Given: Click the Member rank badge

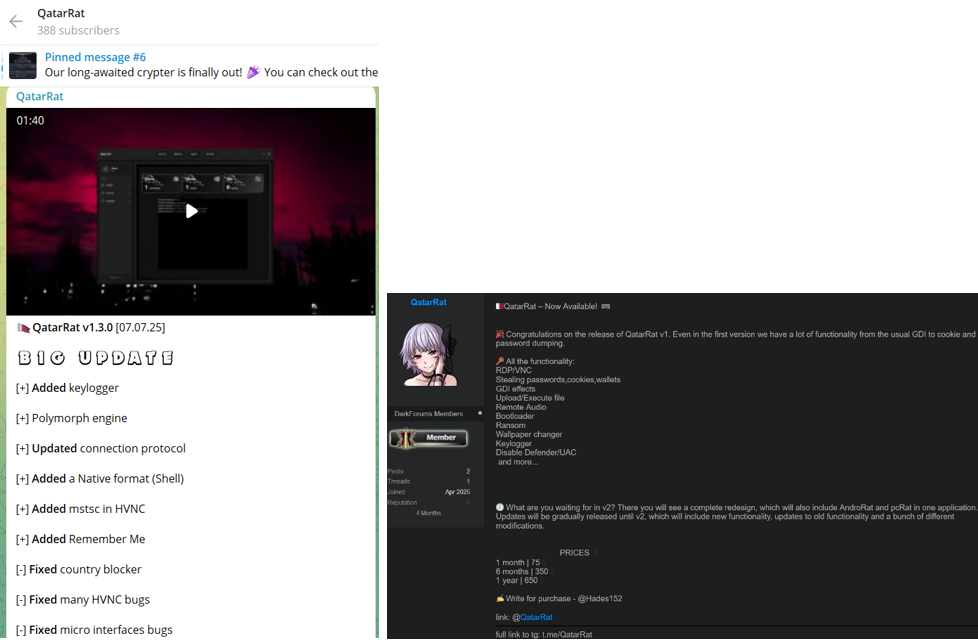Looking at the screenshot, I should click(x=429, y=438).
